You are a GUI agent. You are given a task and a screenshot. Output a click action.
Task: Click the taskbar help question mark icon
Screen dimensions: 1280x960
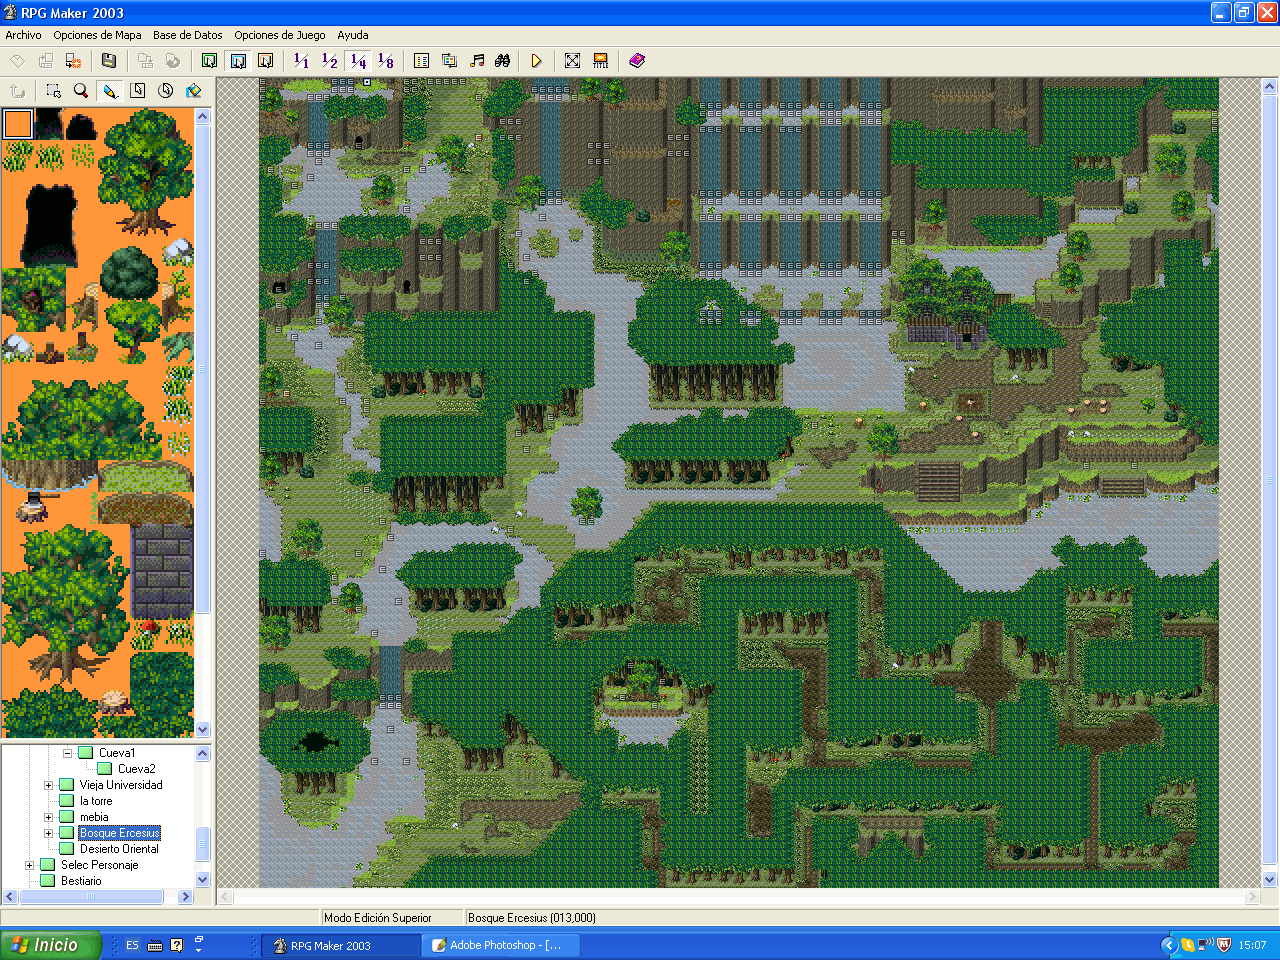[x=177, y=945]
